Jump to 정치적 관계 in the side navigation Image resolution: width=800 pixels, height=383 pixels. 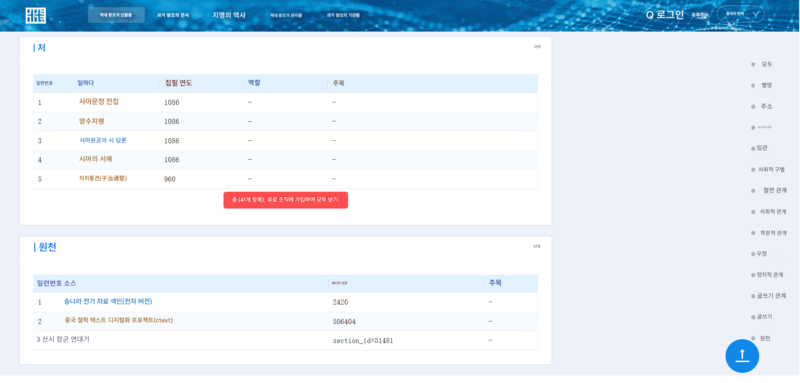(771, 274)
